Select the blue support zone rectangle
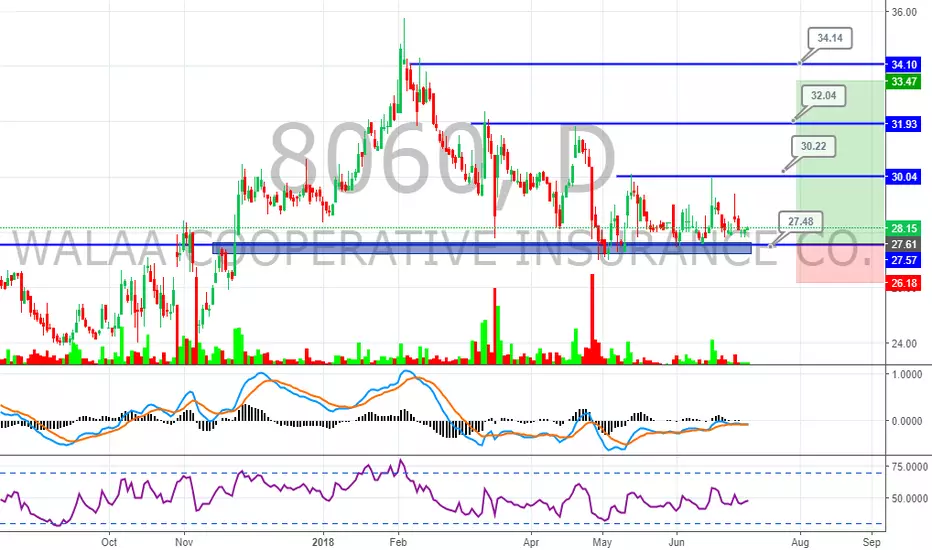932x550 pixels. pyautogui.click(x=481, y=248)
